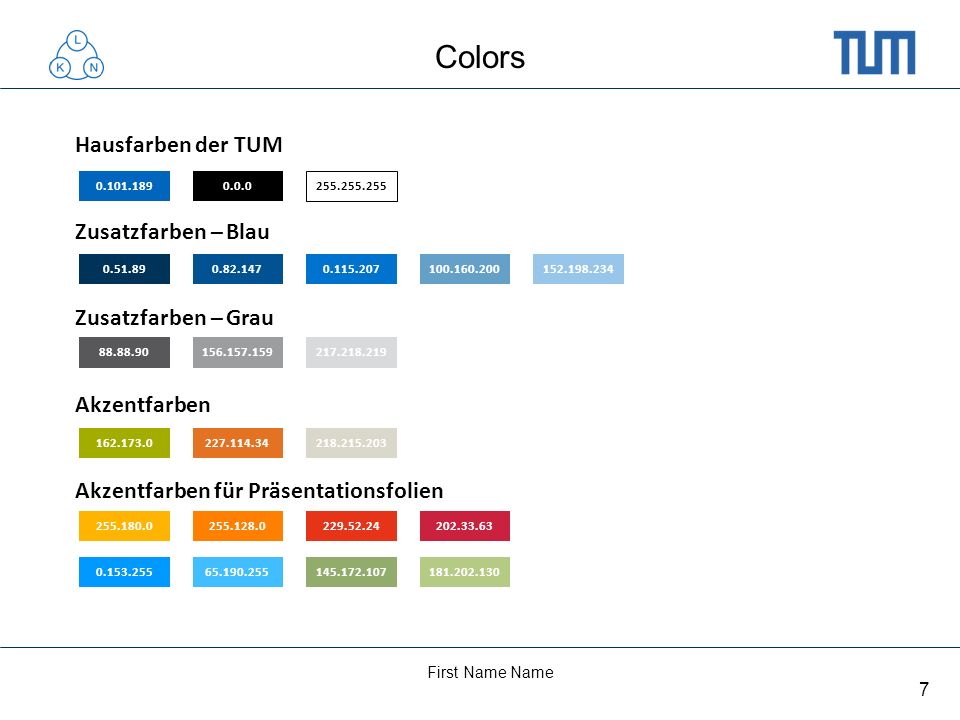Pick the red 229.52.24 swatch

(x=351, y=526)
